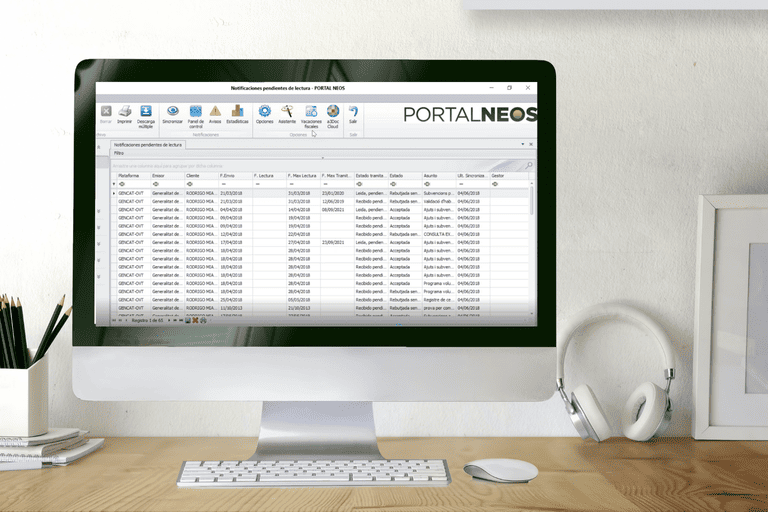Open Descarga múltiple download tool

tap(145, 117)
